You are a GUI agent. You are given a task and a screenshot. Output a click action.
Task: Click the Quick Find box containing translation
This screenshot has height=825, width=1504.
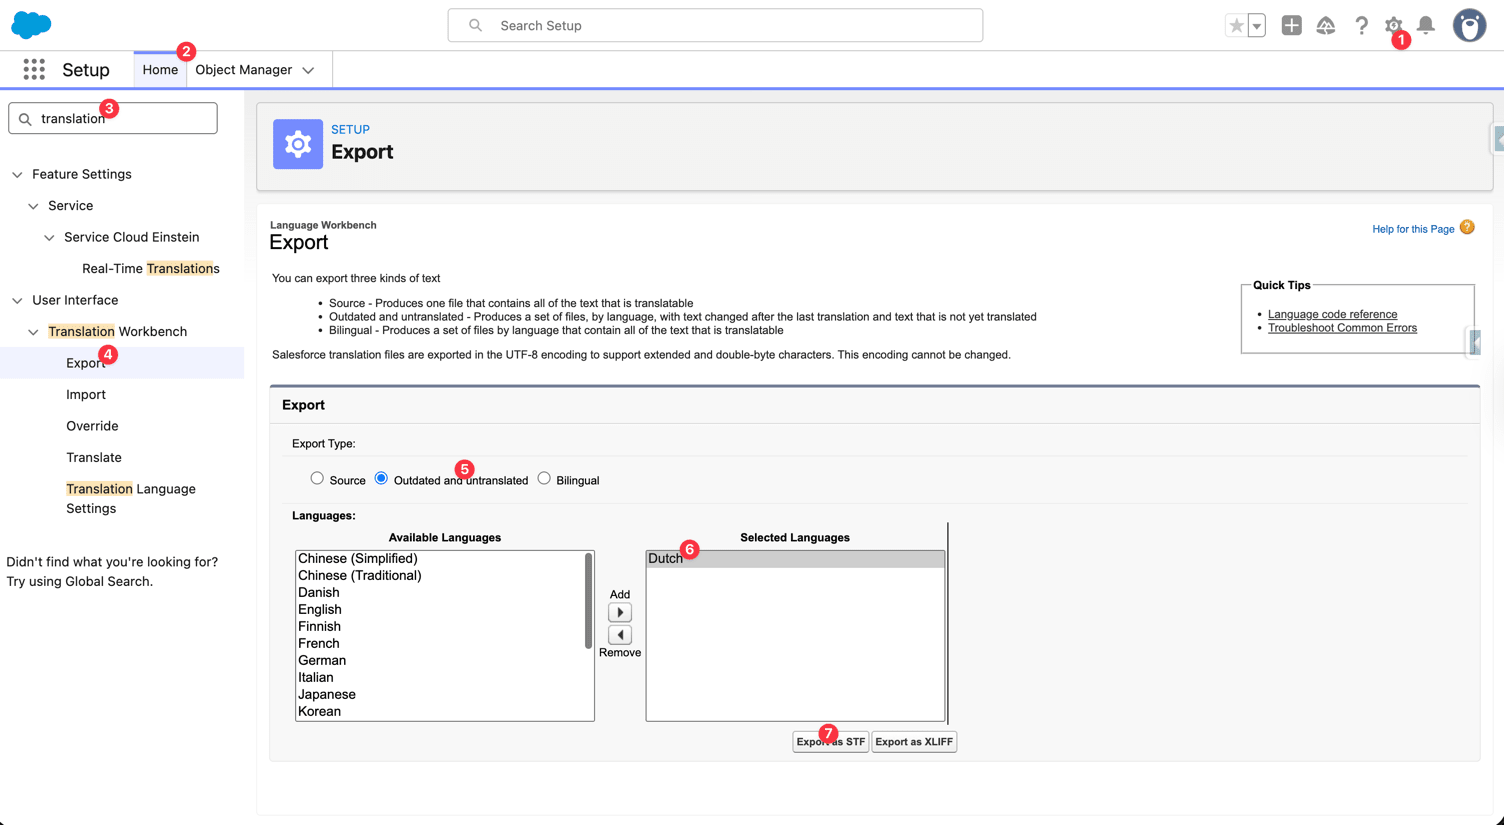click(x=113, y=118)
